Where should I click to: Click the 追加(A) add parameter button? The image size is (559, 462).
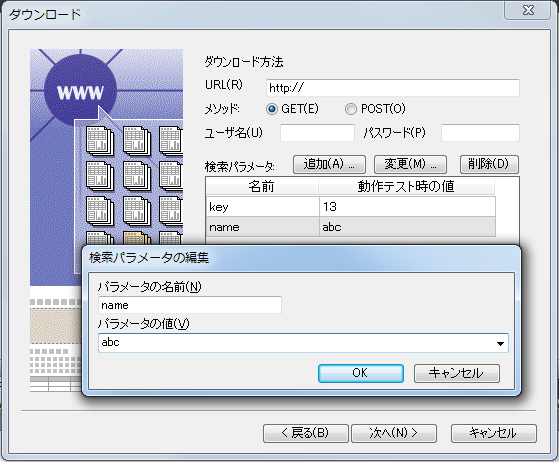(x=329, y=164)
